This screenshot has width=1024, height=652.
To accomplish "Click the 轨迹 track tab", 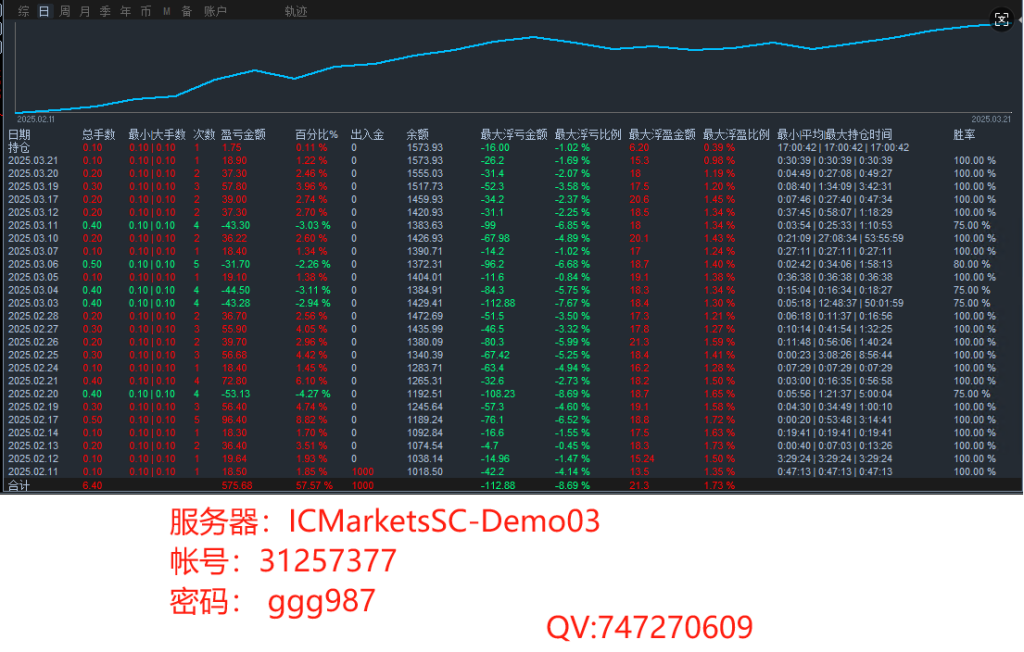I will pyautogui.click(x=296, y=11).
